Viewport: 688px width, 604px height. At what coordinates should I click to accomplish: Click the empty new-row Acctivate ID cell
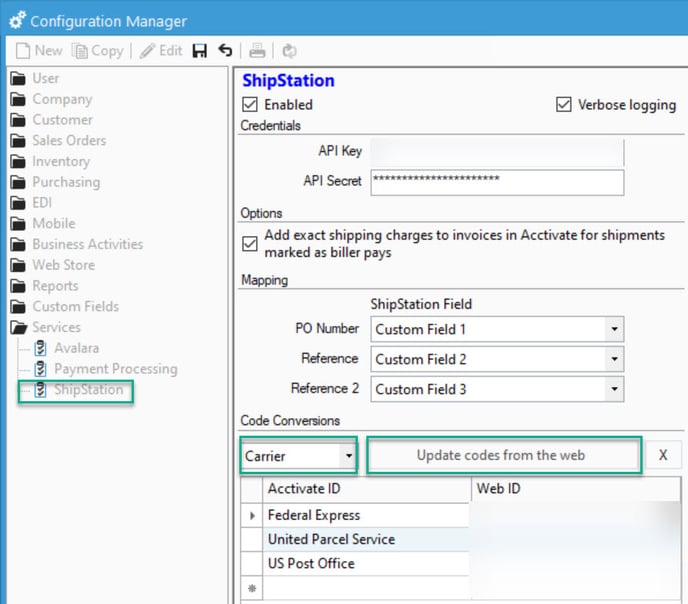coord(366,588)
